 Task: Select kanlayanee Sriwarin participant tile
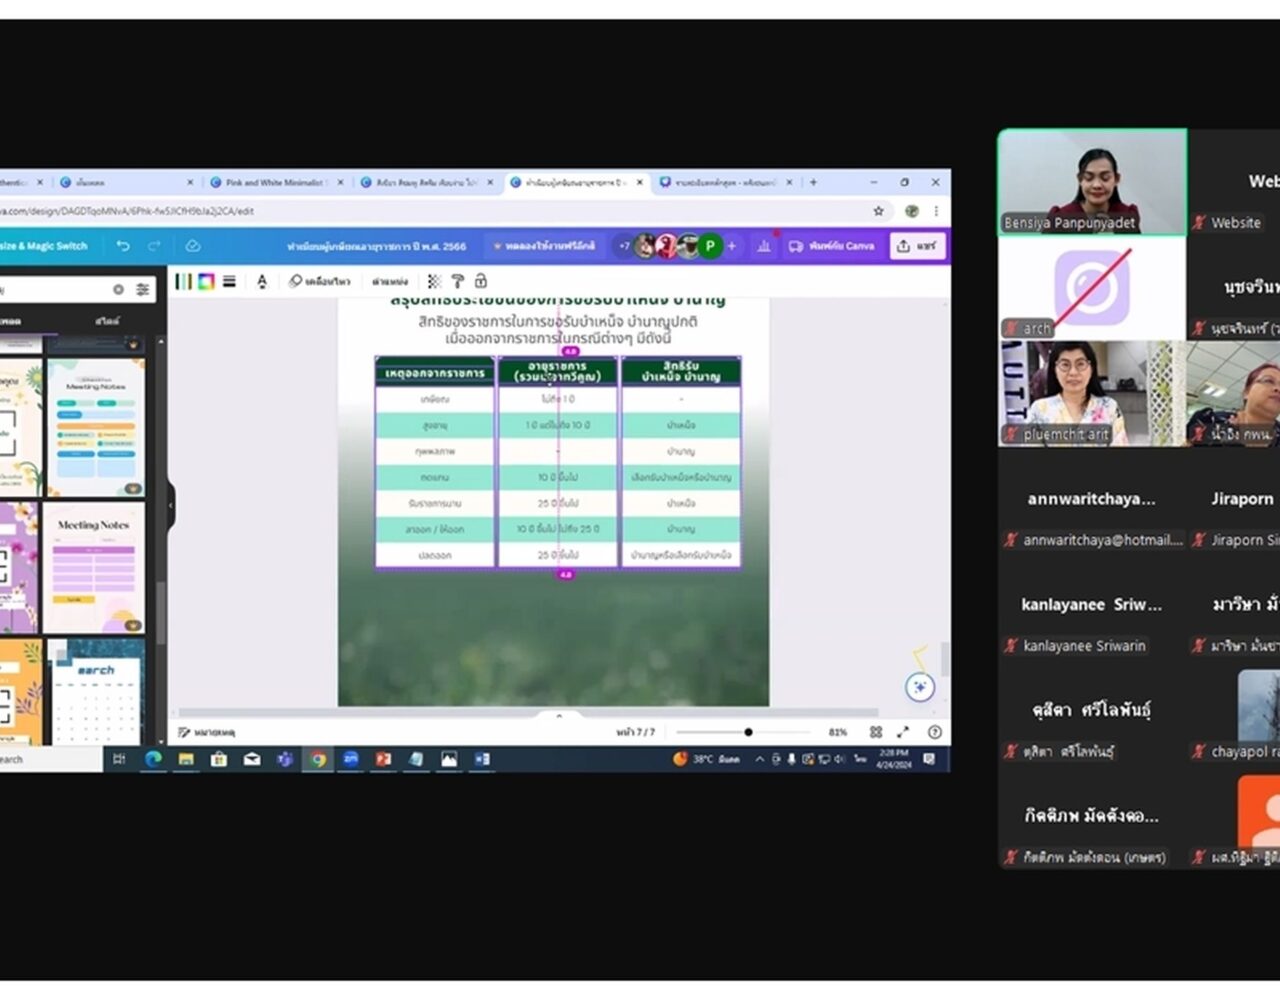coord(1092,604)
